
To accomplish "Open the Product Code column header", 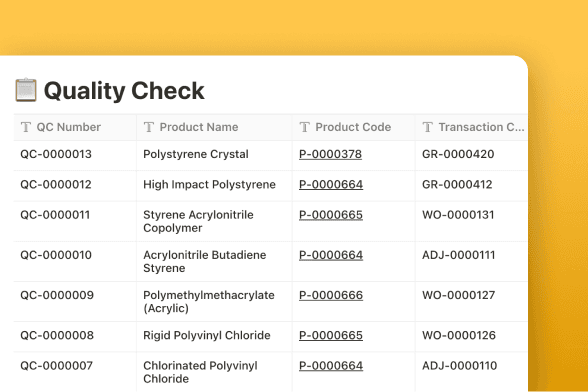I will click(354, 127).
